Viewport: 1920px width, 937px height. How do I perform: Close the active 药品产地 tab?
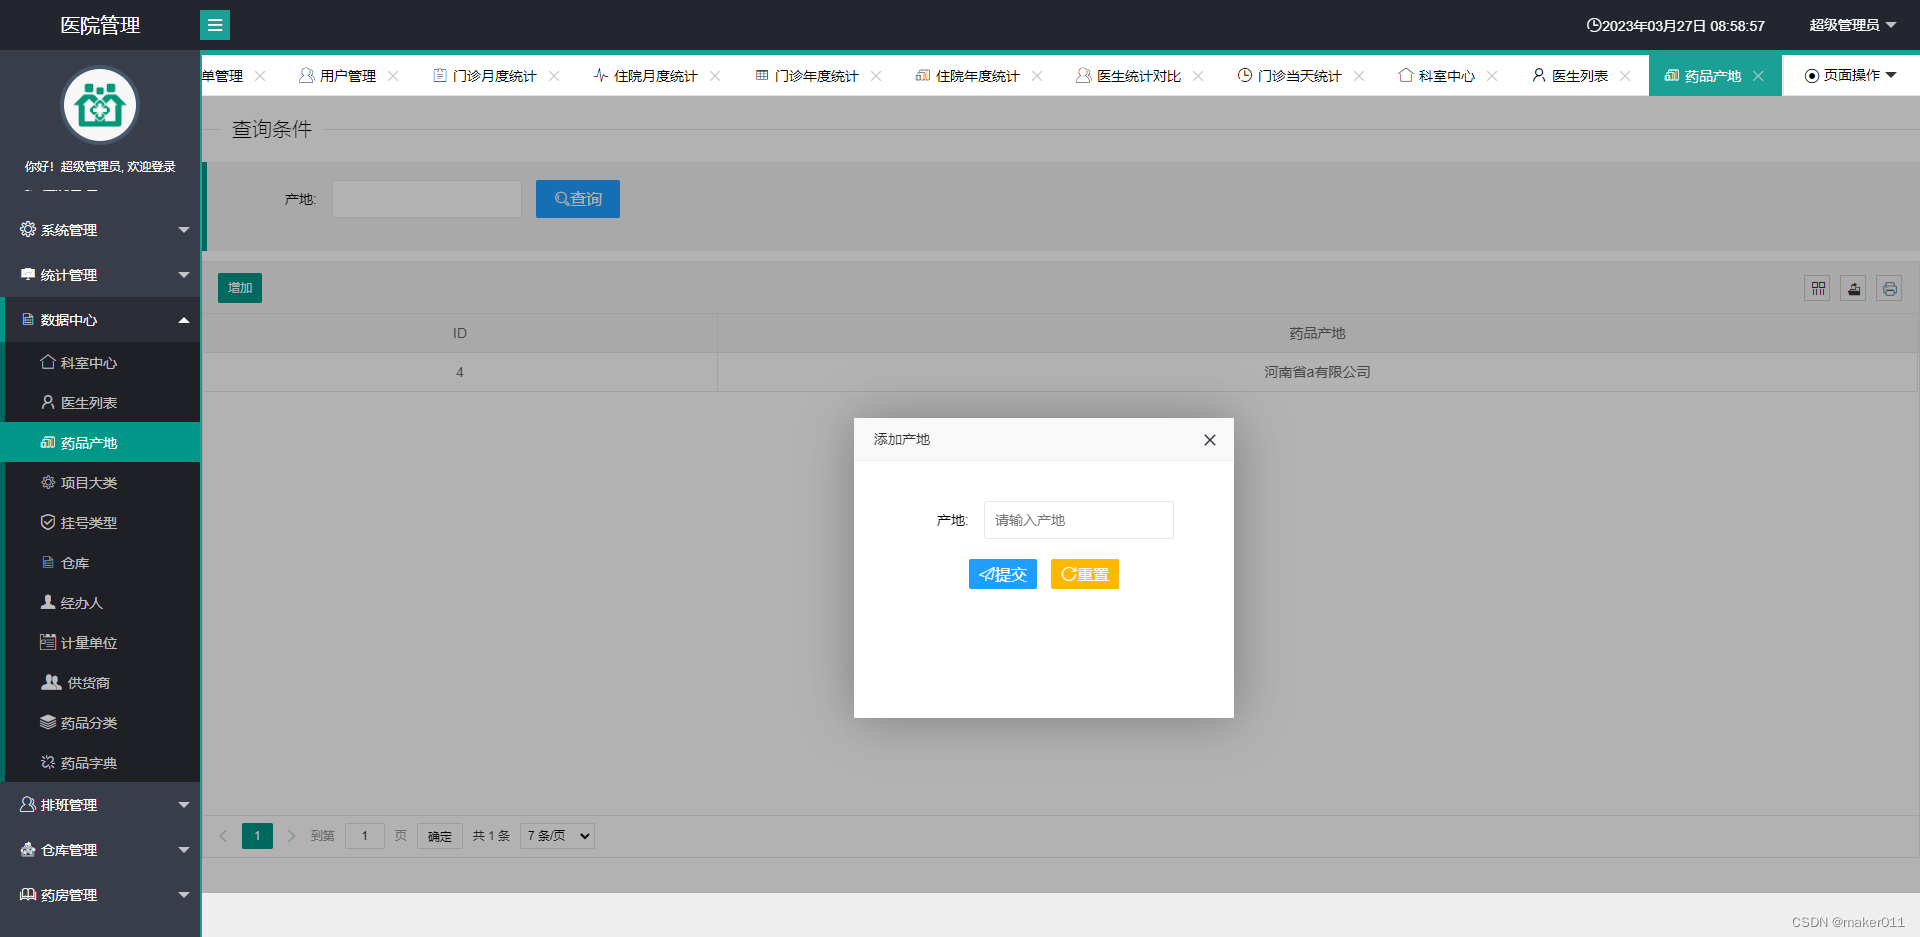tap(1758, 76)
